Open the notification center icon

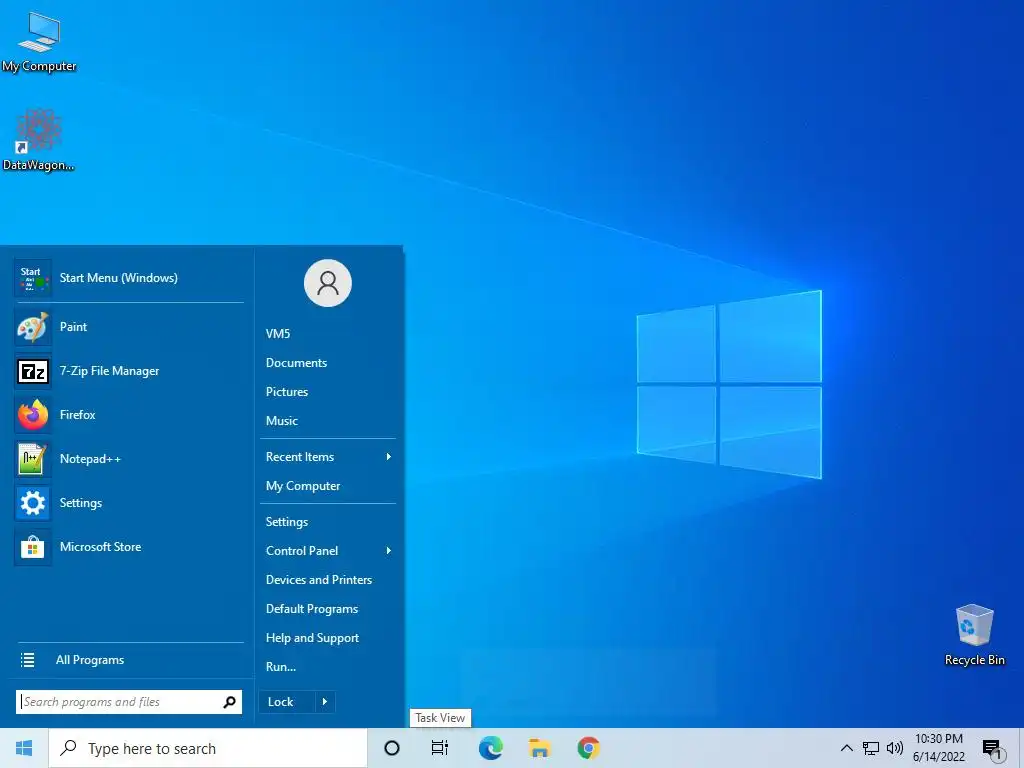(x=992, y=750)
